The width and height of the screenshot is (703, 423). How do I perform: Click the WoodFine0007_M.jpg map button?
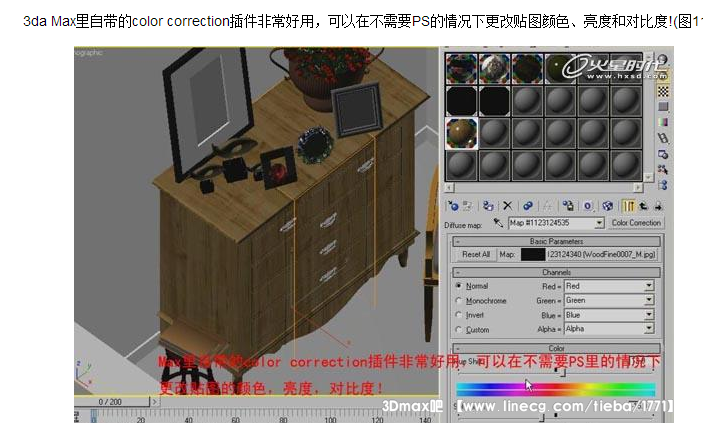click(601, 254)
